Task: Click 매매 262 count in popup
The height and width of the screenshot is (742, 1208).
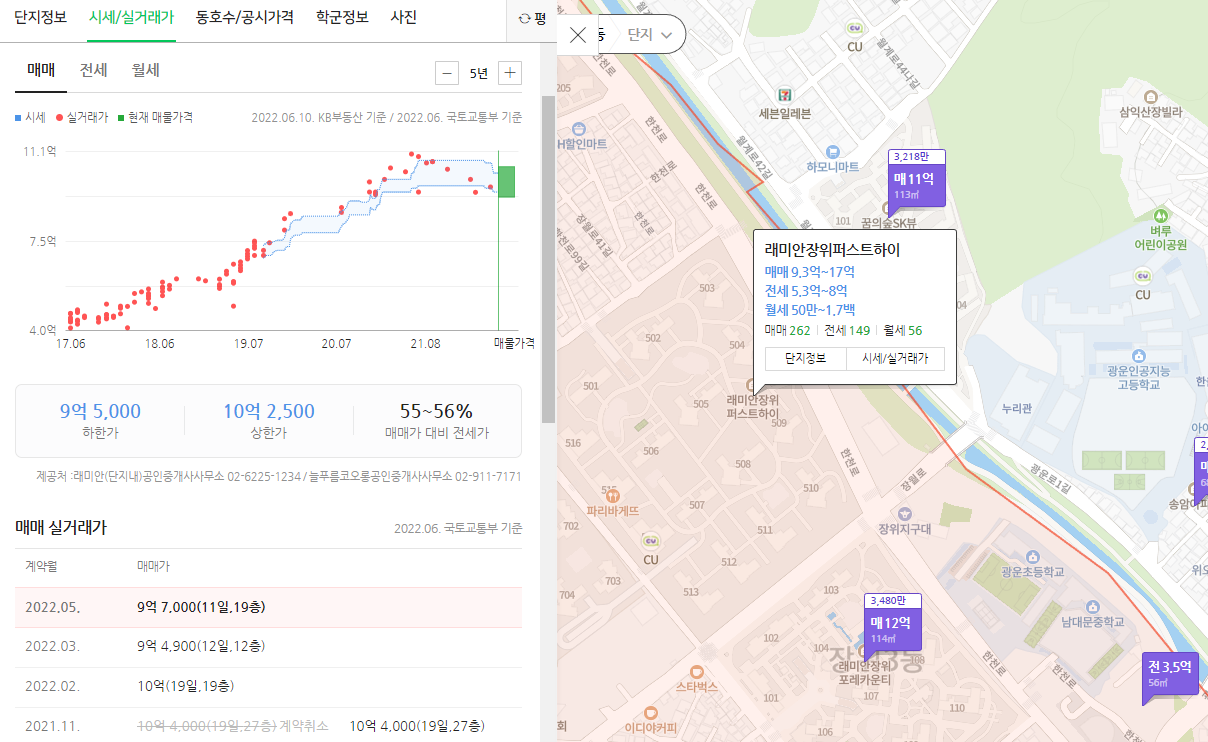Action: [788, 331]
